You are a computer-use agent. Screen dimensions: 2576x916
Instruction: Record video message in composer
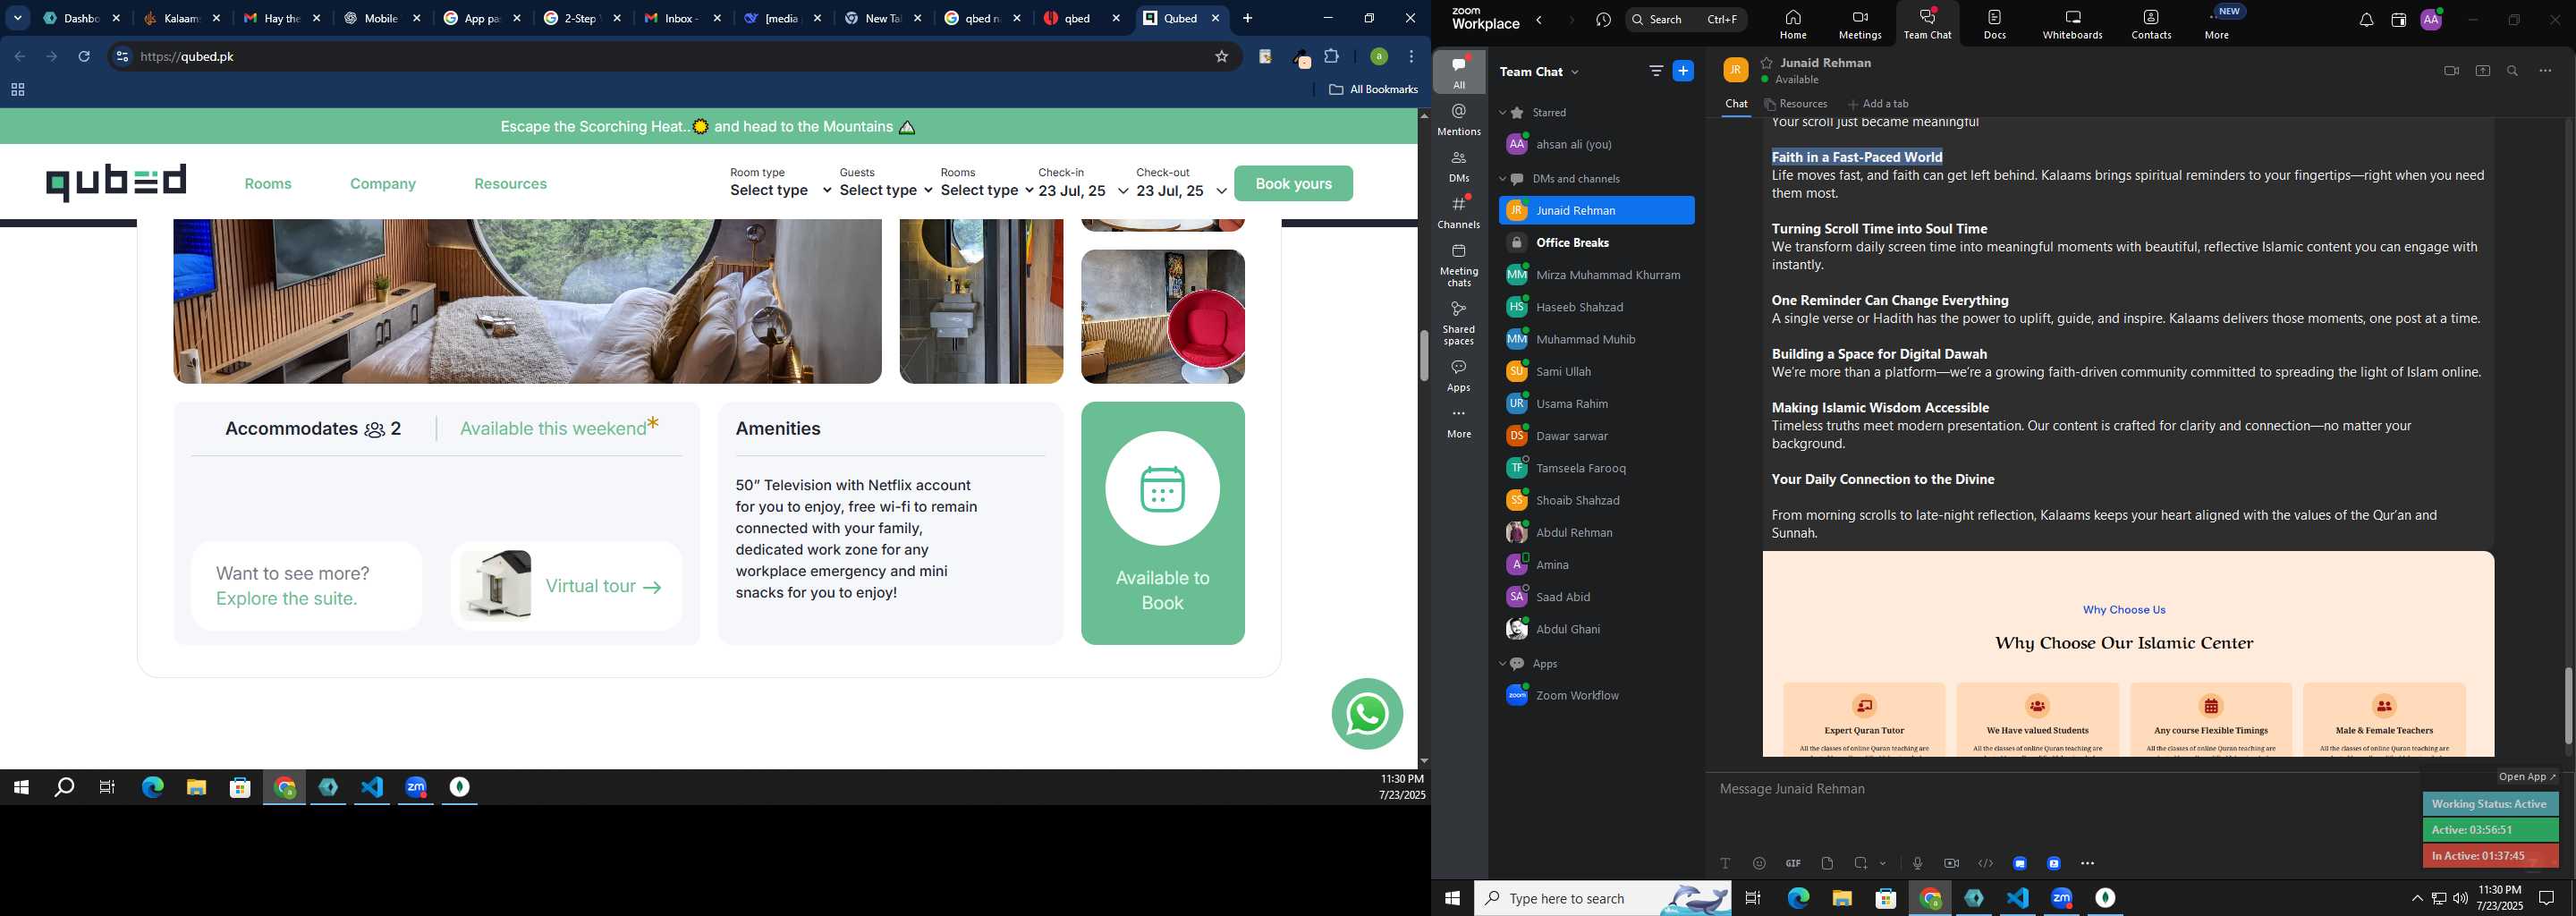pyautogui.click(x=1951, y=863)
